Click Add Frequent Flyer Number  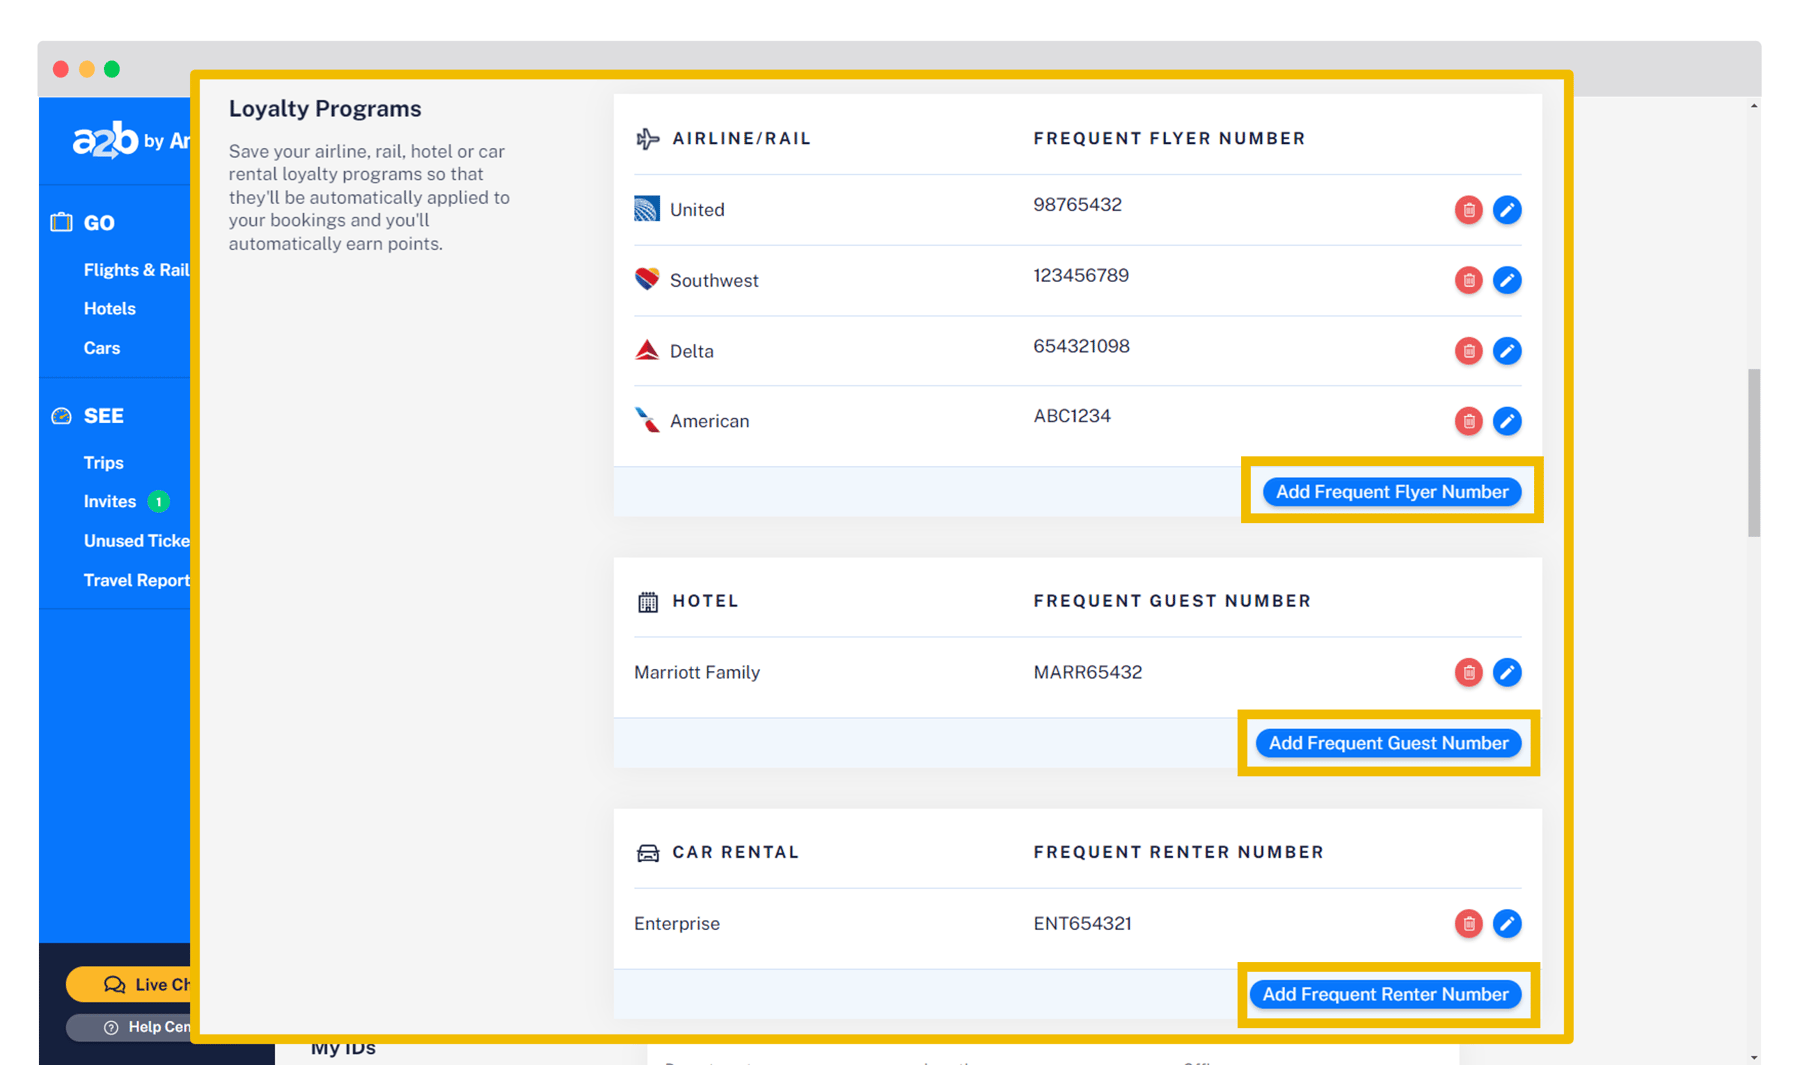click(1391, 491)
